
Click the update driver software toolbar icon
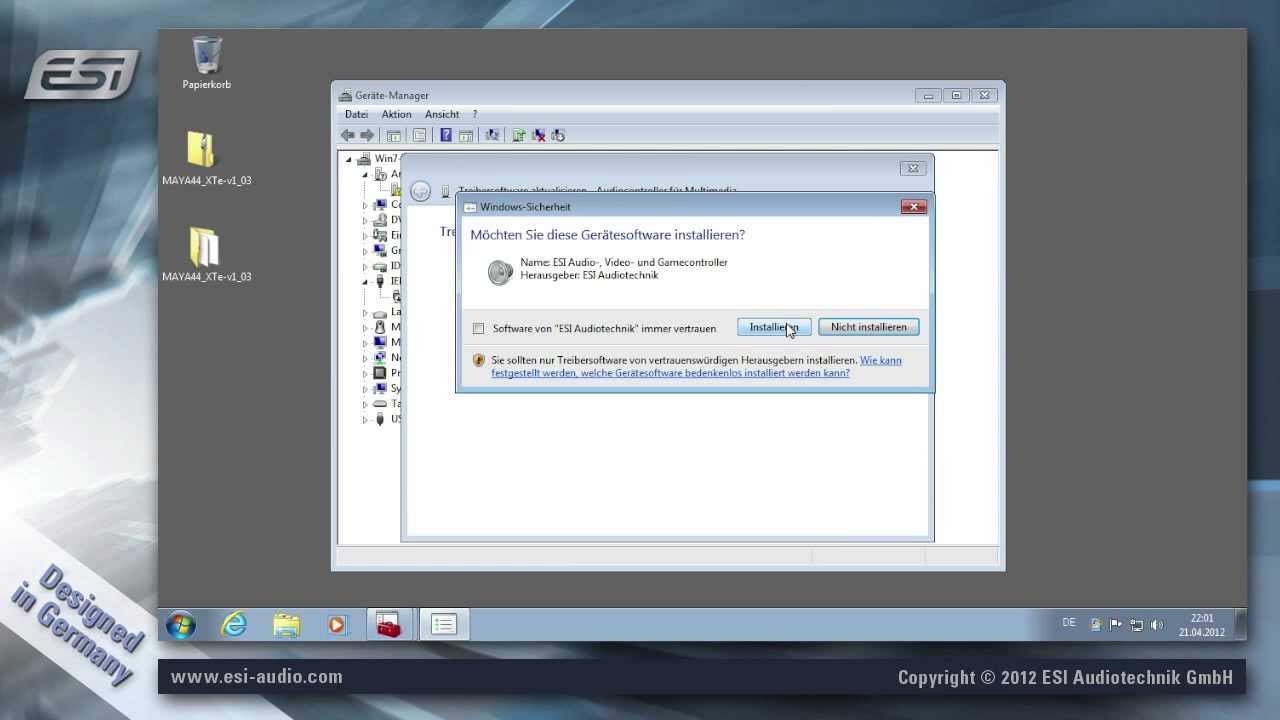pyautogui.click(x=519, y=135)
